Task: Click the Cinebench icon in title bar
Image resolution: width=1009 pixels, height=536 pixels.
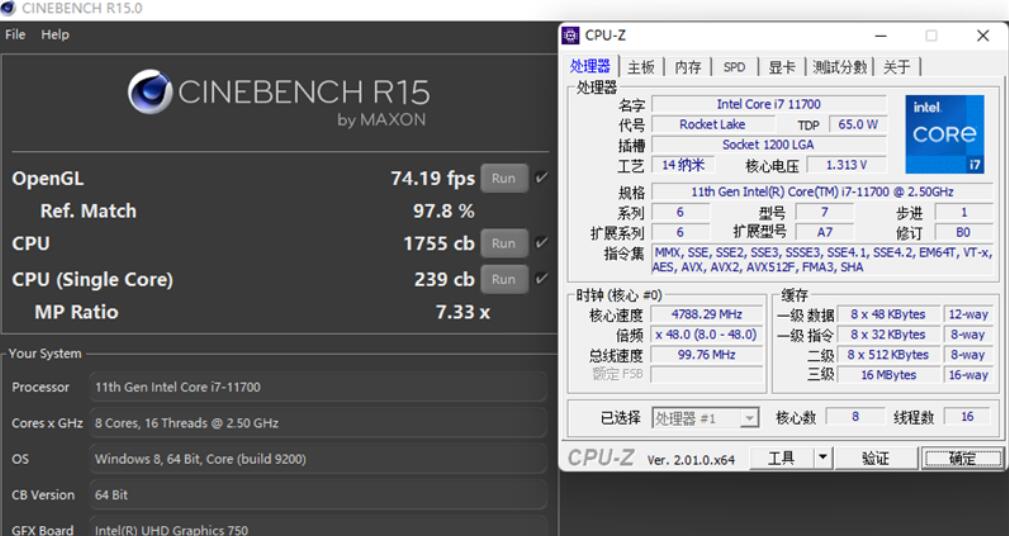Action: pos(10,8)
